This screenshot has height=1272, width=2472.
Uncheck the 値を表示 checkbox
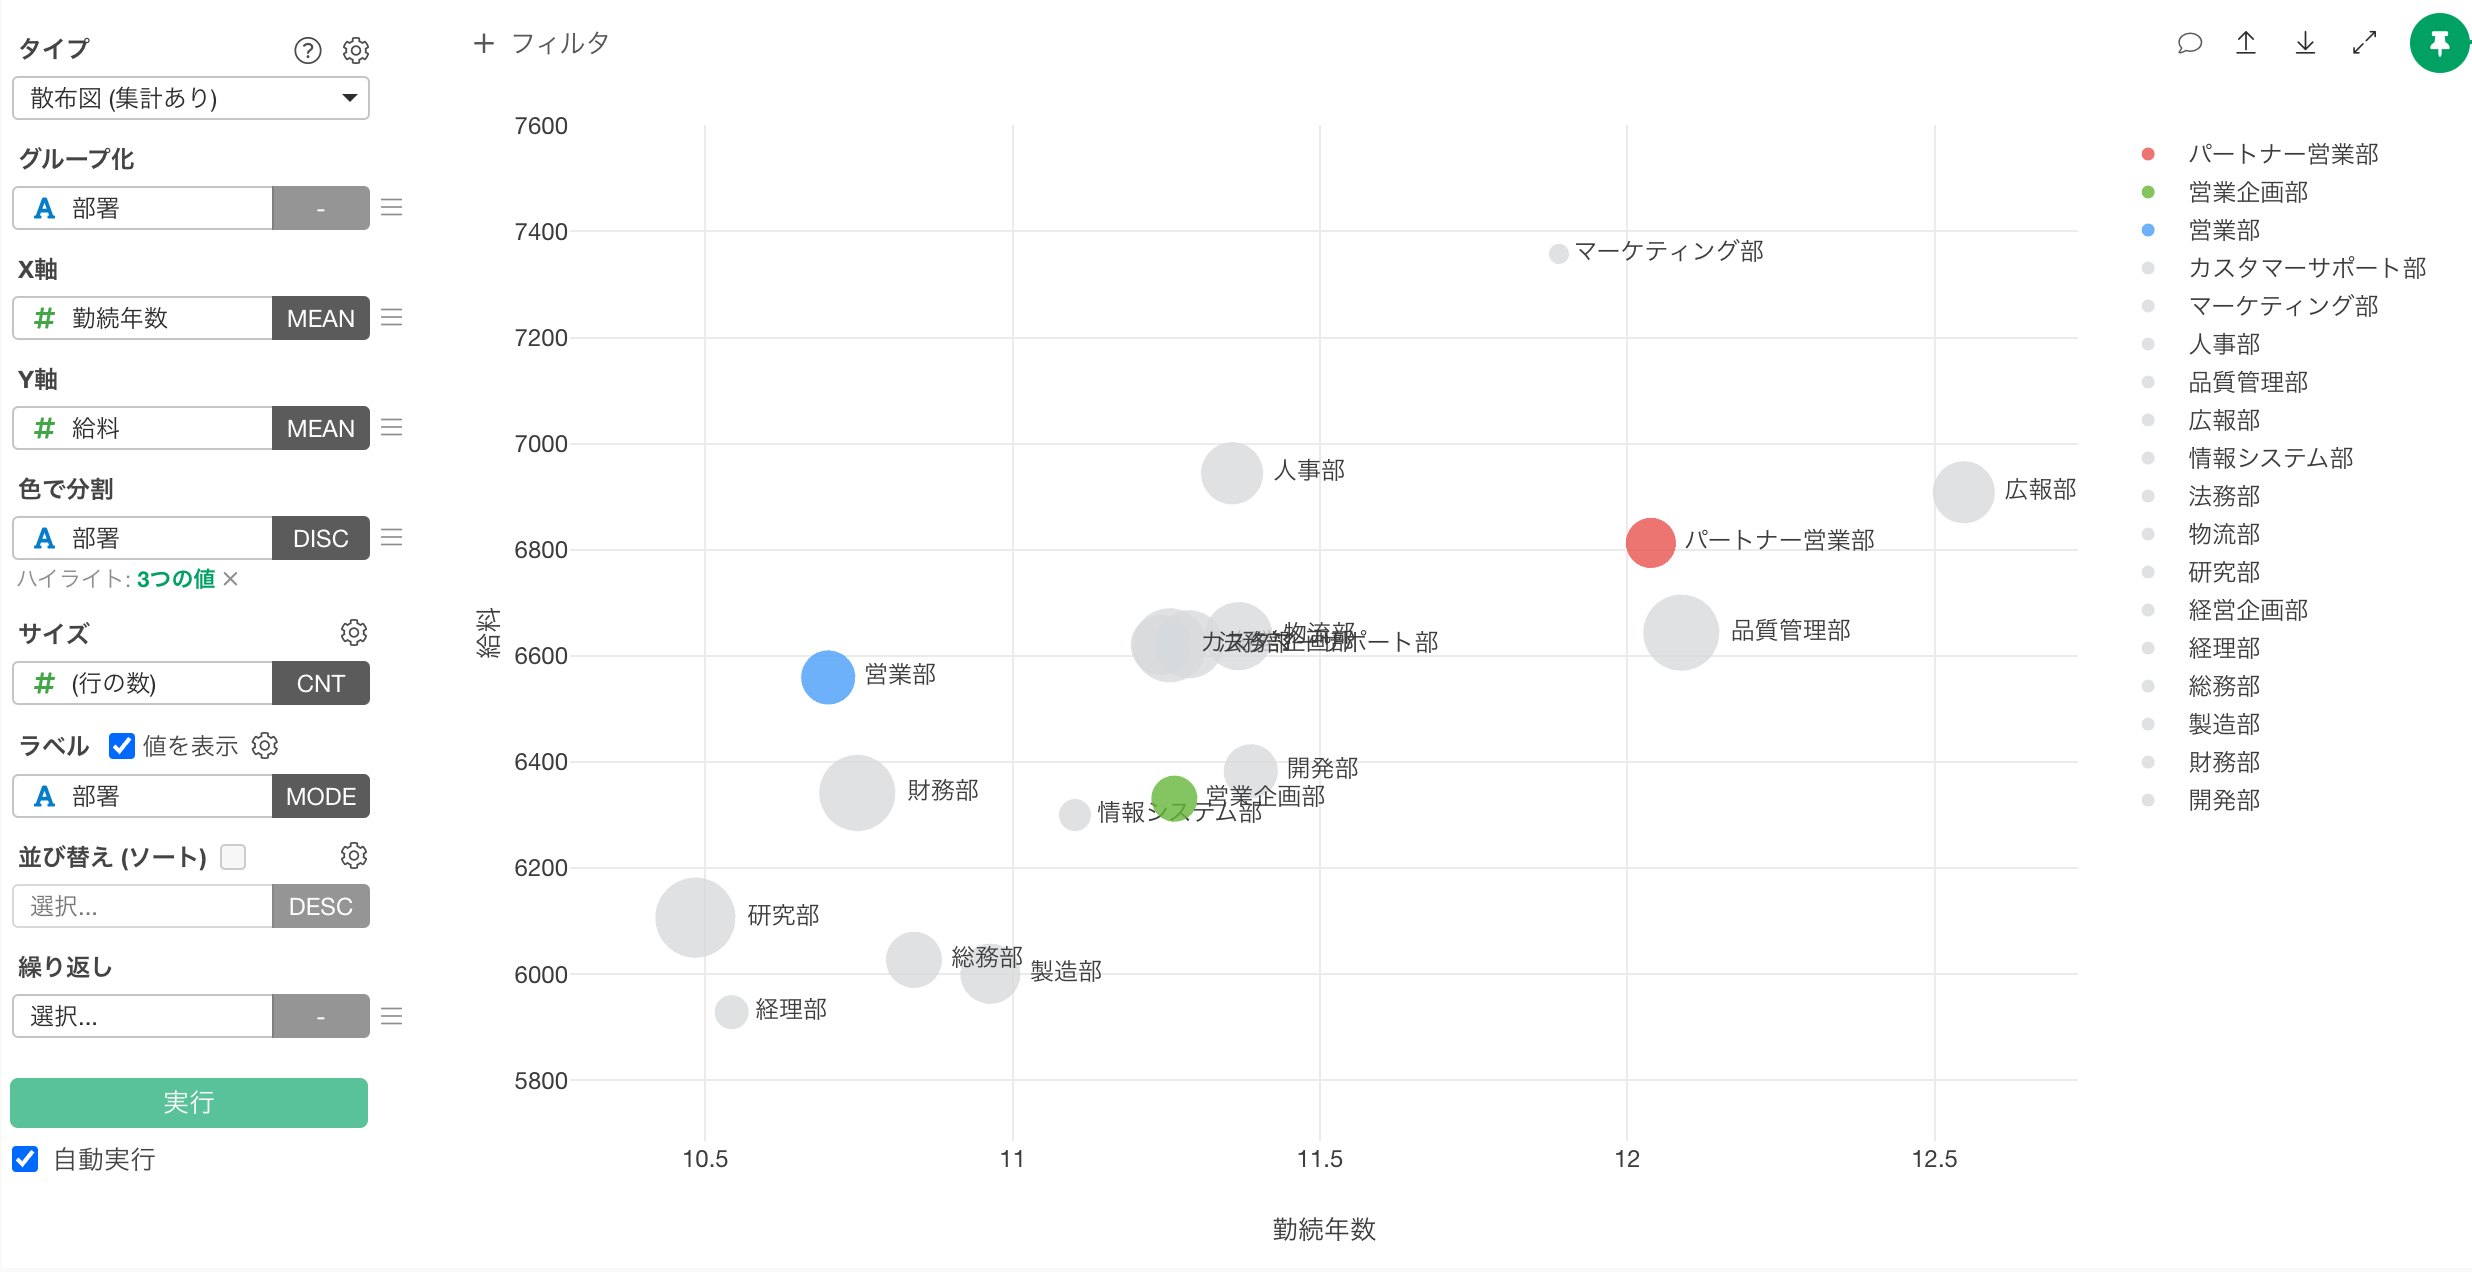[122, 746]
